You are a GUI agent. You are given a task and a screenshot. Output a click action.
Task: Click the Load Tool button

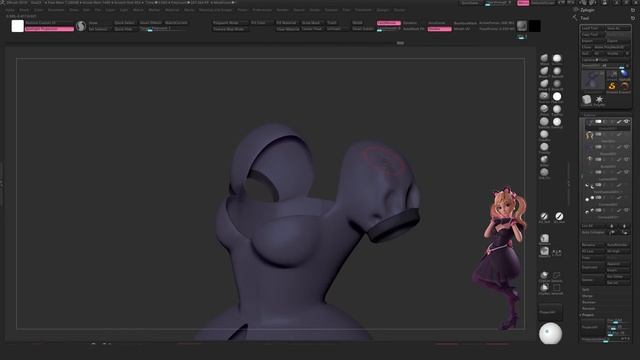coord(593,28)
